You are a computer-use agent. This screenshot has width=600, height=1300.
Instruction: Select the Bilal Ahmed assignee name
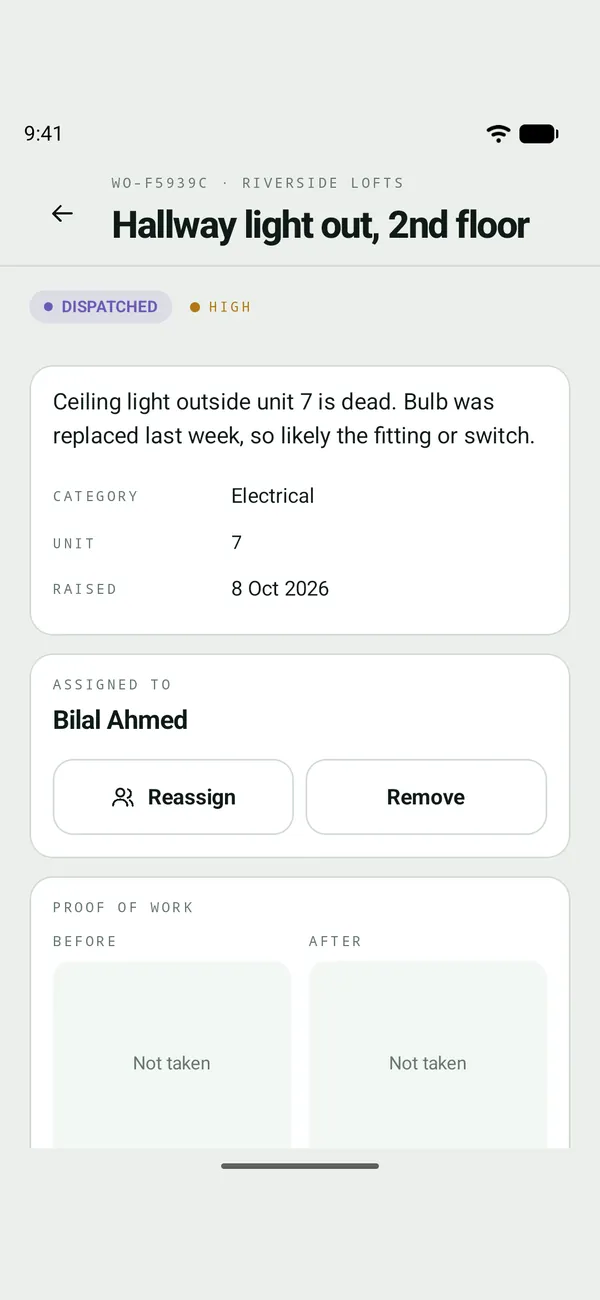120,720
